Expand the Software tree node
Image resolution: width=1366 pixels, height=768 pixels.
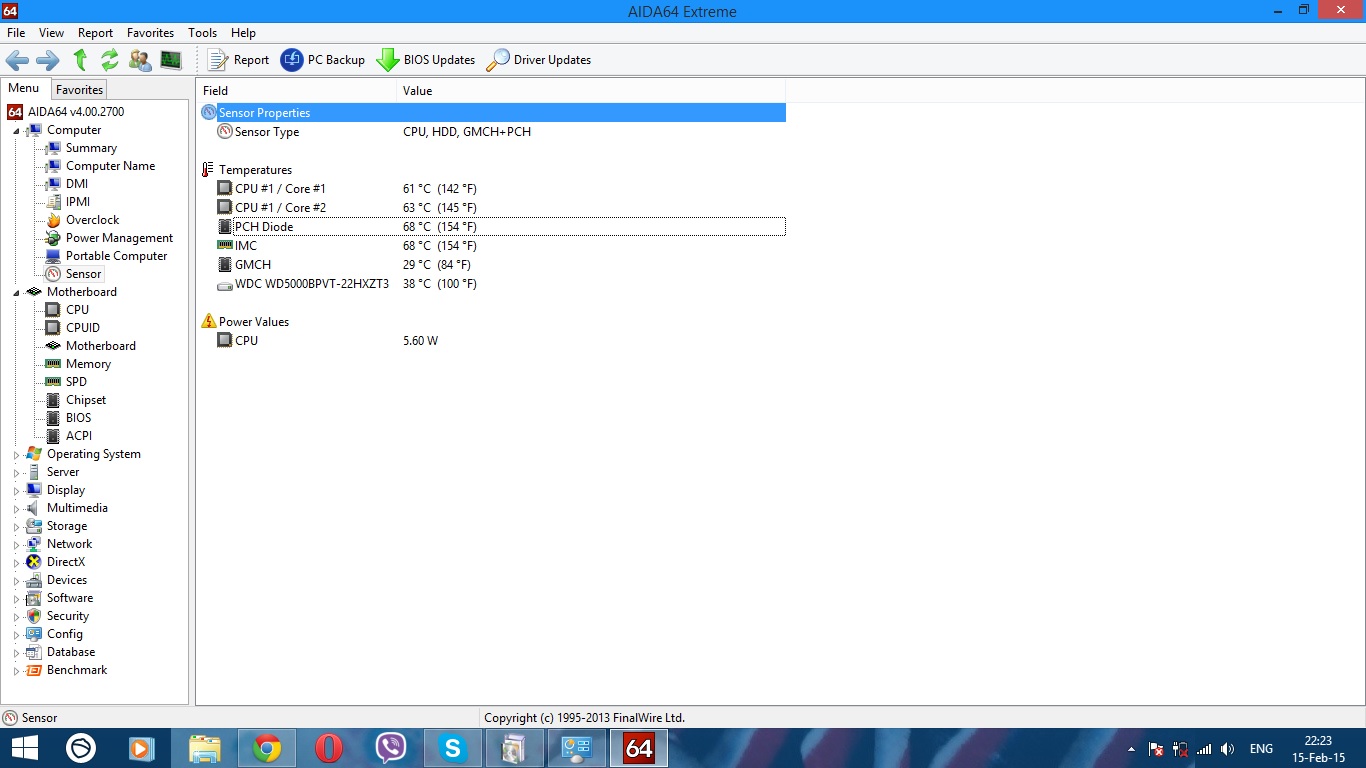(x=16, y=599)
